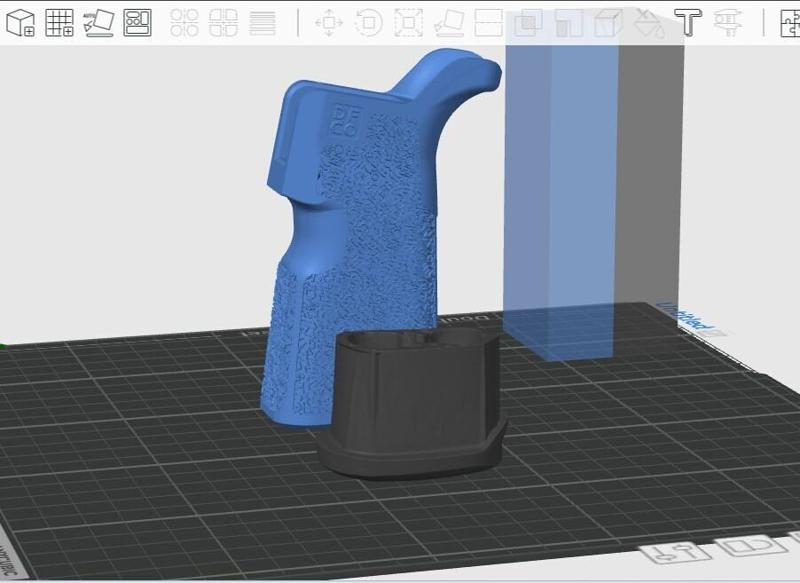
Task: Select the Scale tool
Action: pyautogui.click(x=409, y=23)
